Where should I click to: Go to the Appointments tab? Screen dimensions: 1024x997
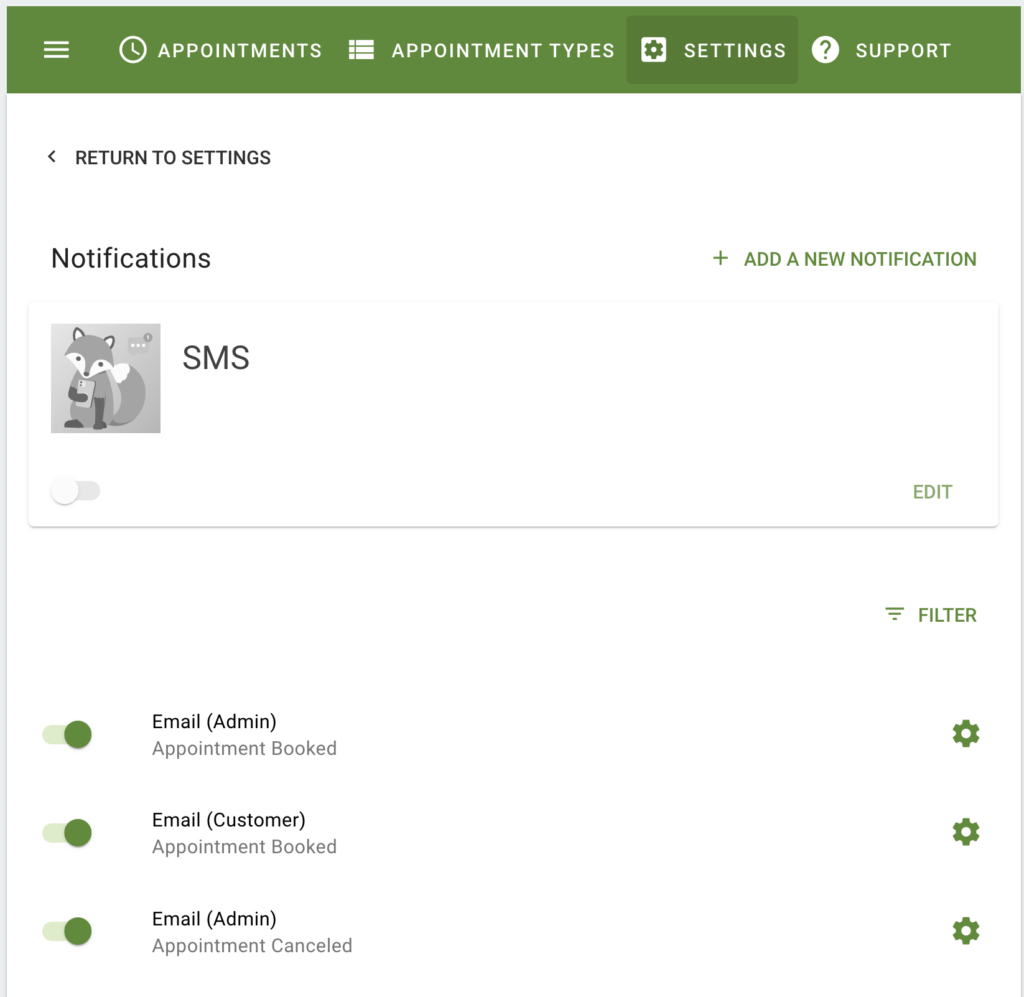(x=220, y=50)
